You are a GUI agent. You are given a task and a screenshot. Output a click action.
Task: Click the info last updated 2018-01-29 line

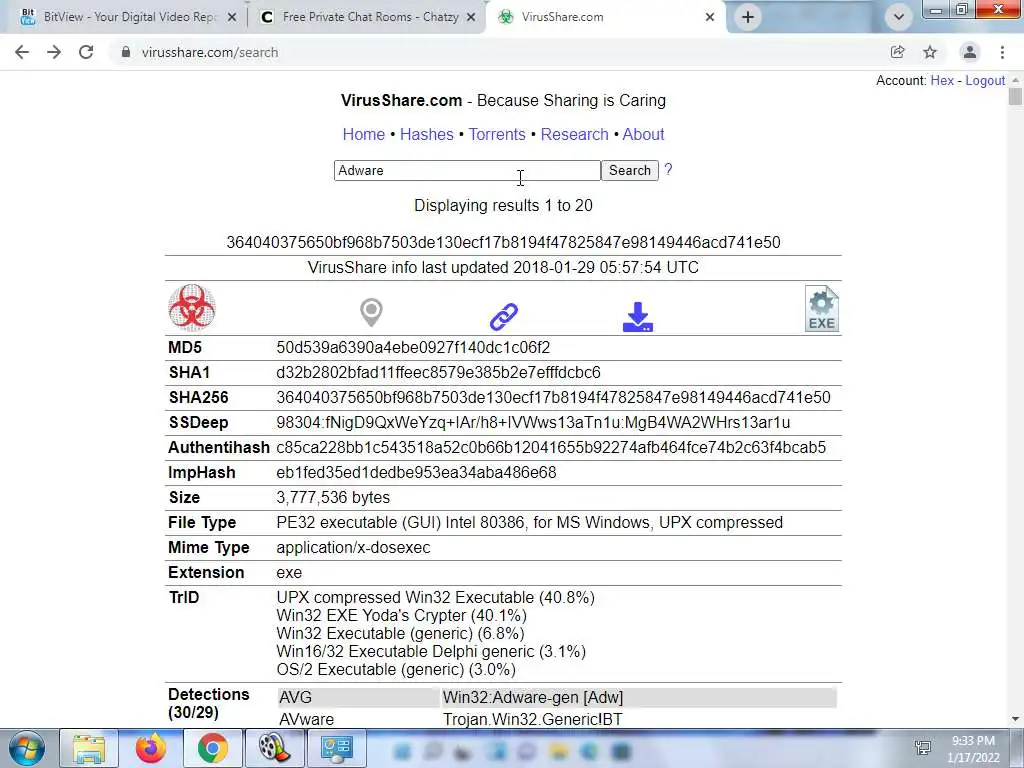point(504,268)
